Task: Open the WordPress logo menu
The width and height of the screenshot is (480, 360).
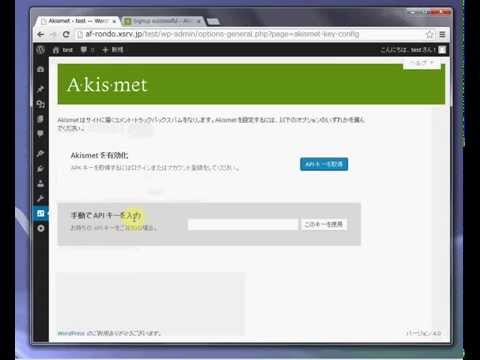Action: pos(41,50)
